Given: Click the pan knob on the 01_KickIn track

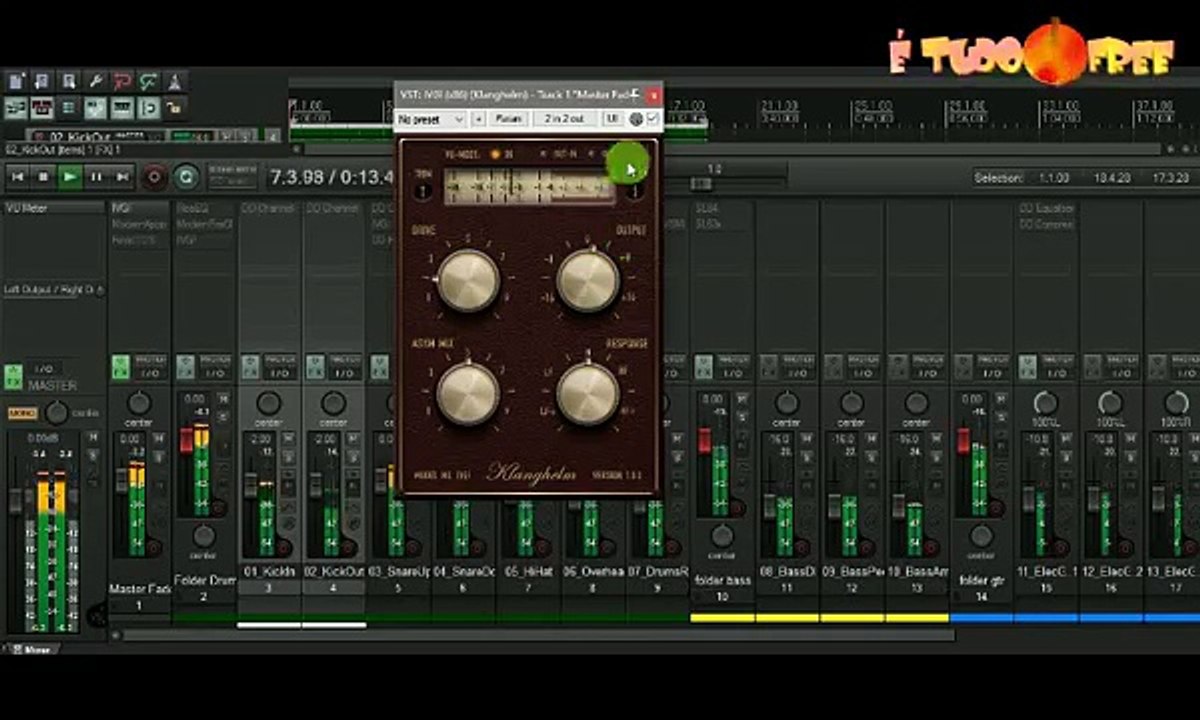Looking at the screenshot, I should [269, 403].
